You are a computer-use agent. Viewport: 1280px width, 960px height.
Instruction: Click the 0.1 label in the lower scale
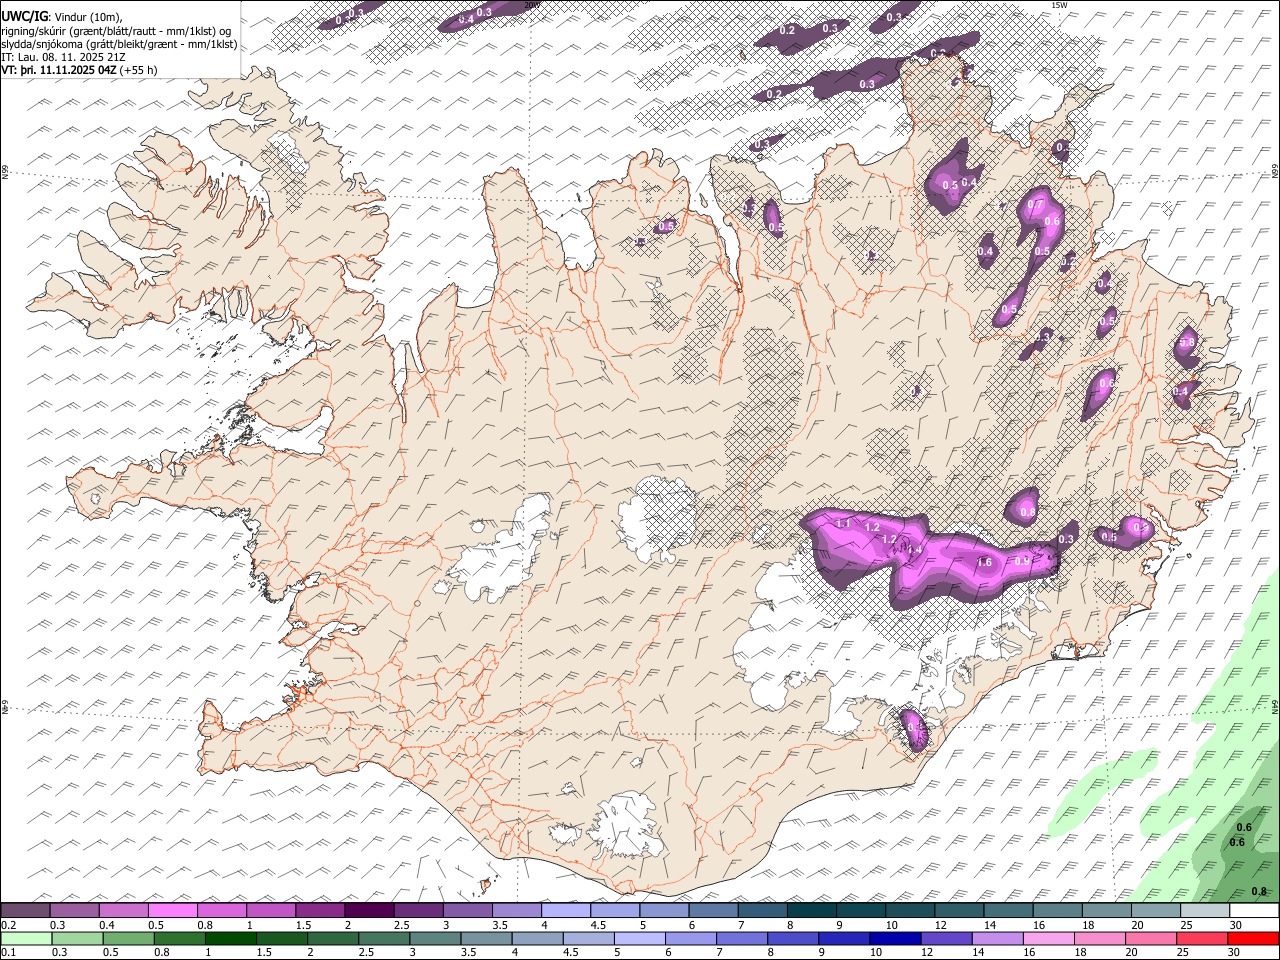8,953
